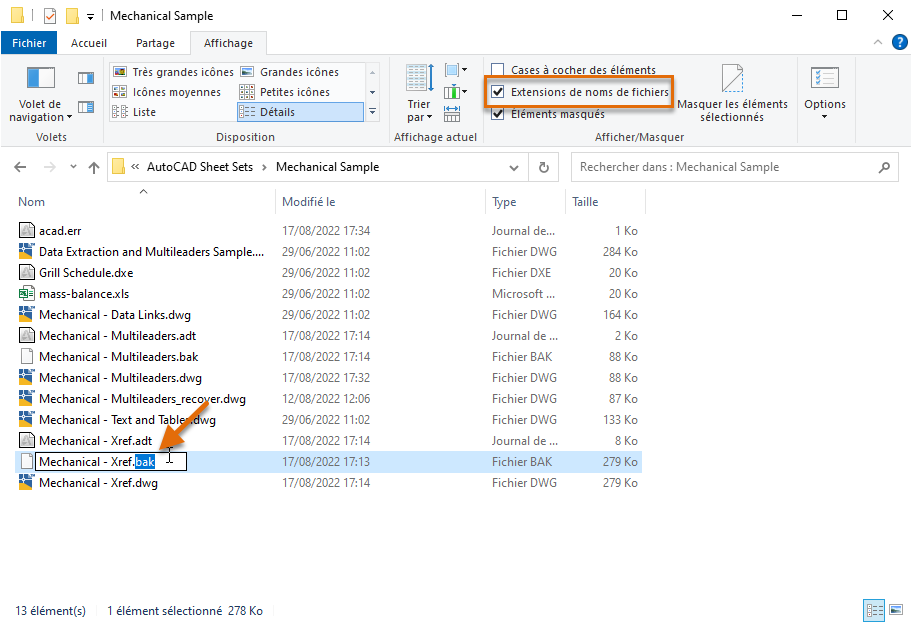Click the New folder icon in title bar
Screen dimensions: 912x623
point(72,15)
